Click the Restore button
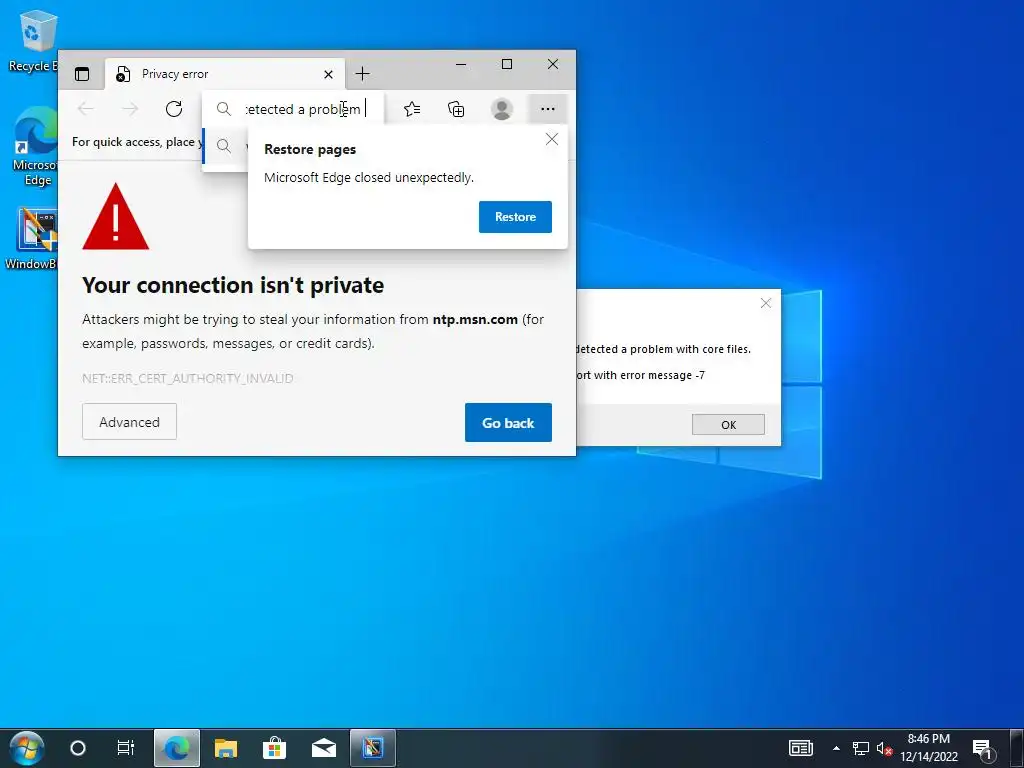This screenshot has width=1024, height=768. pyautogui.click(x=515, y=217)
